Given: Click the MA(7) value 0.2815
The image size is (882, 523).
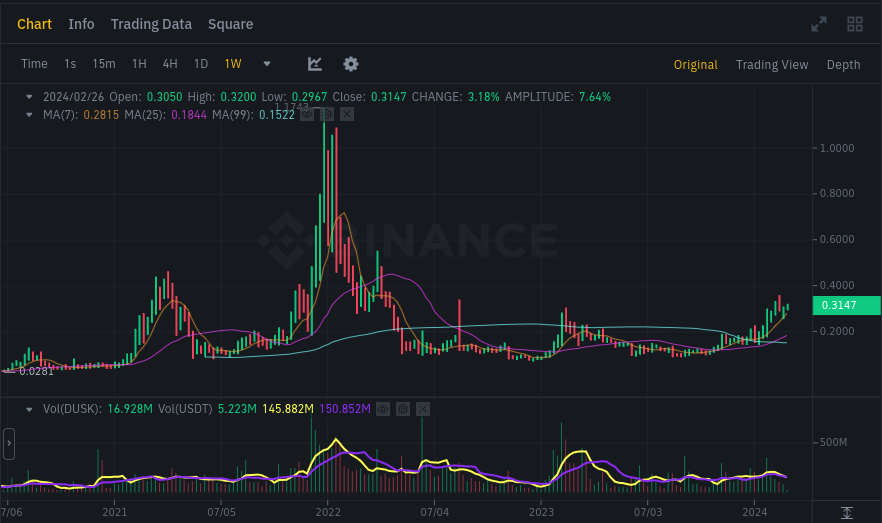Looking at the screenshot, I should (x=101, y=115).
